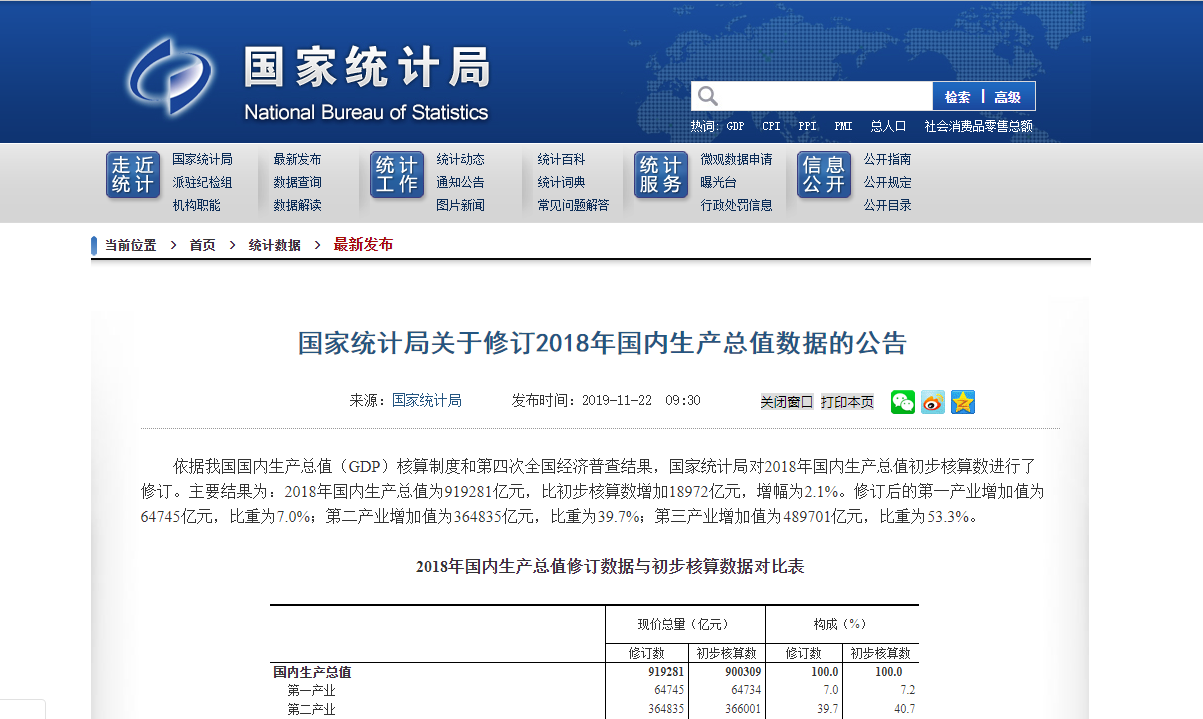Go to 常见问题解答 in navigation

[573, 205]
